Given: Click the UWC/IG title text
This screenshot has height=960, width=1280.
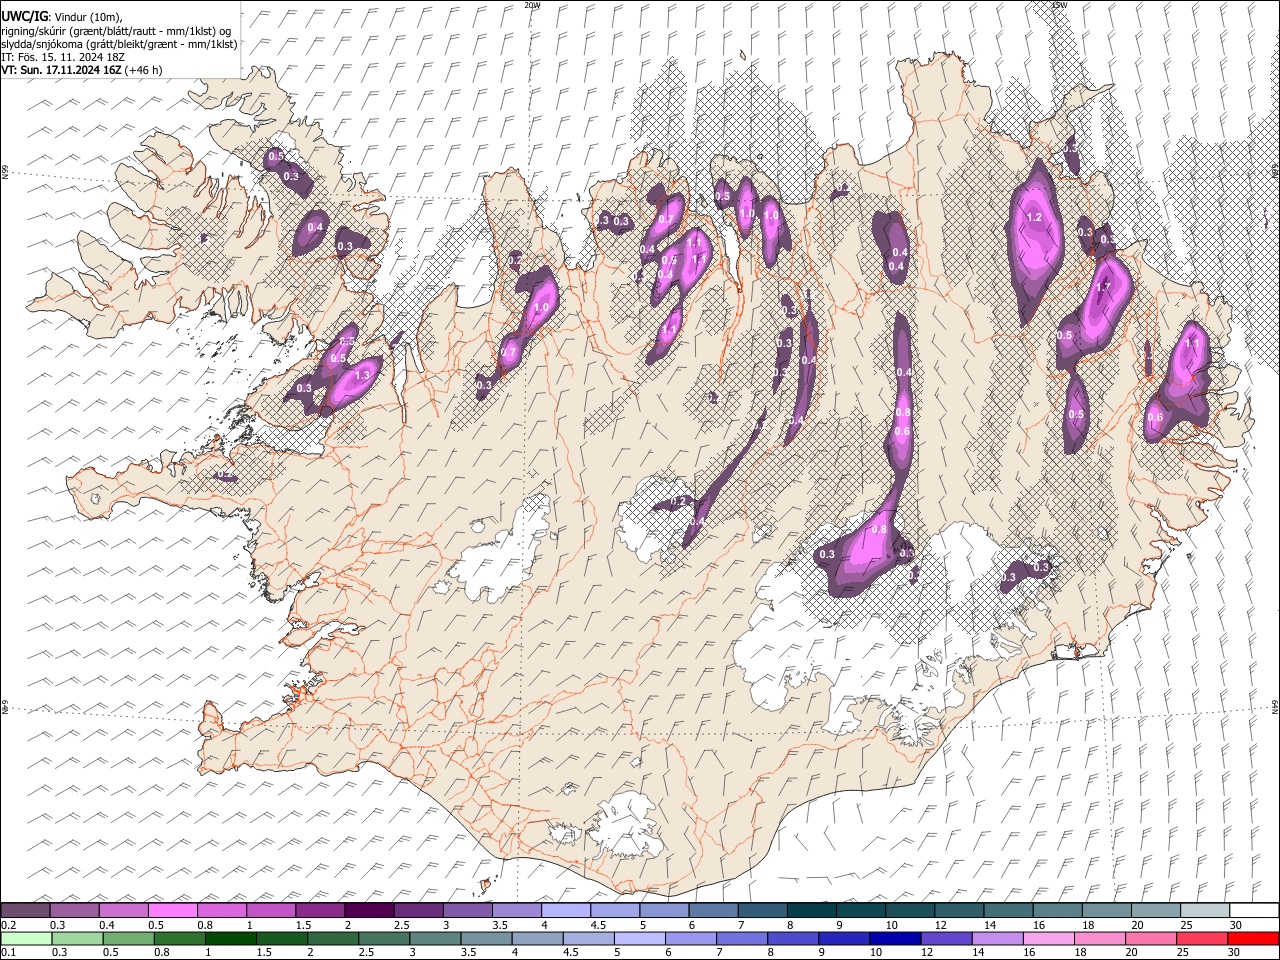Looking at the screenshot, I should [x=24, y=16].
